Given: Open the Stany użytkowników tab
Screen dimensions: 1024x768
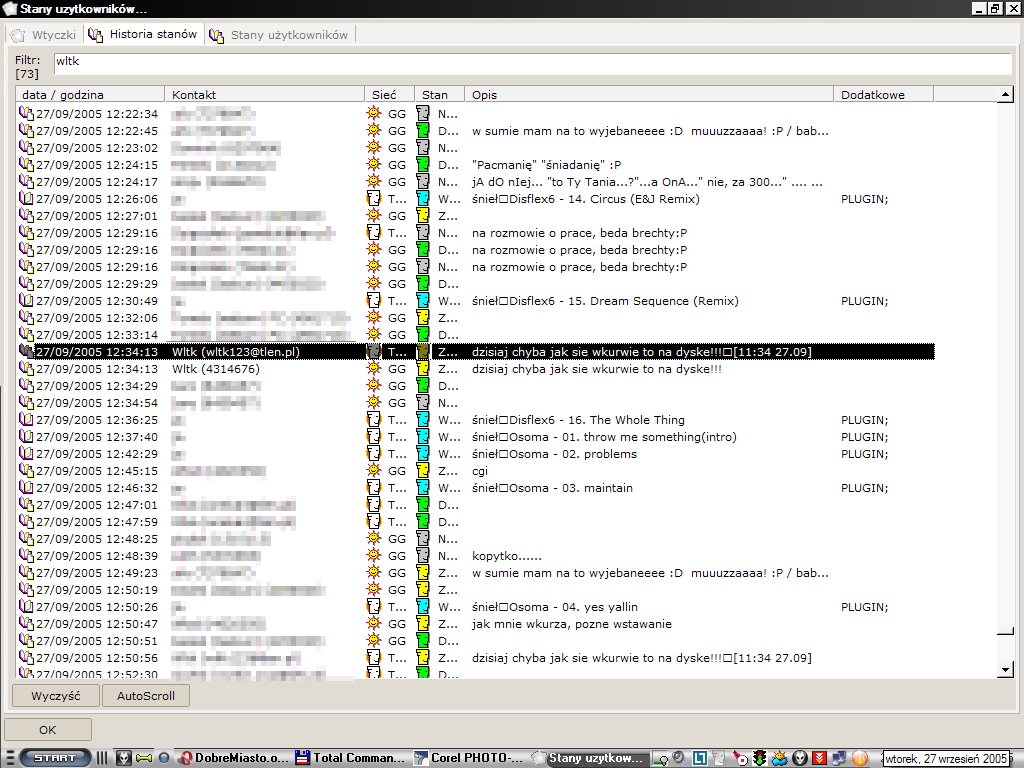Looking at the screenshot, I should coord(280,35).
